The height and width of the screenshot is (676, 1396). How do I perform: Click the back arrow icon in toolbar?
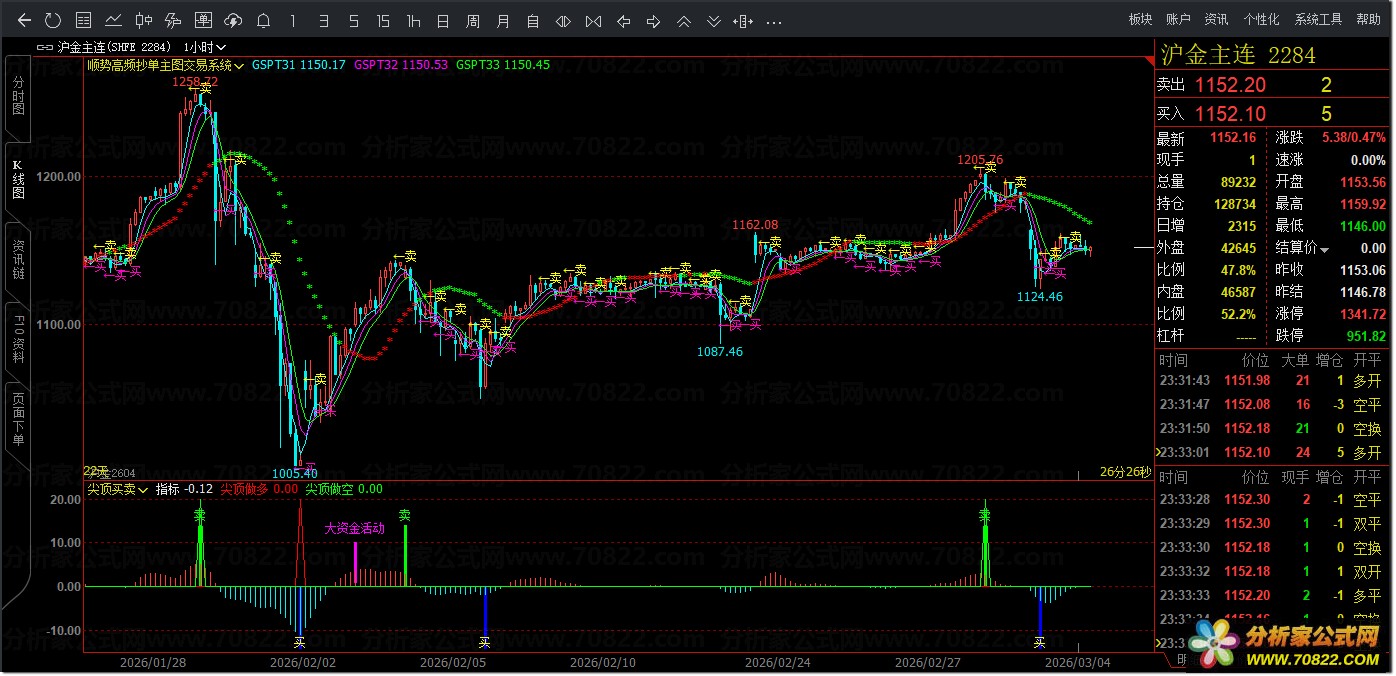coord(24,20)
